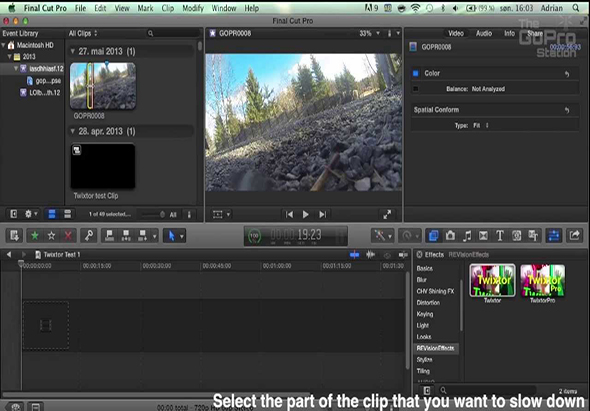Open the Photos Browser camera icon

click(x=450, y=236)
